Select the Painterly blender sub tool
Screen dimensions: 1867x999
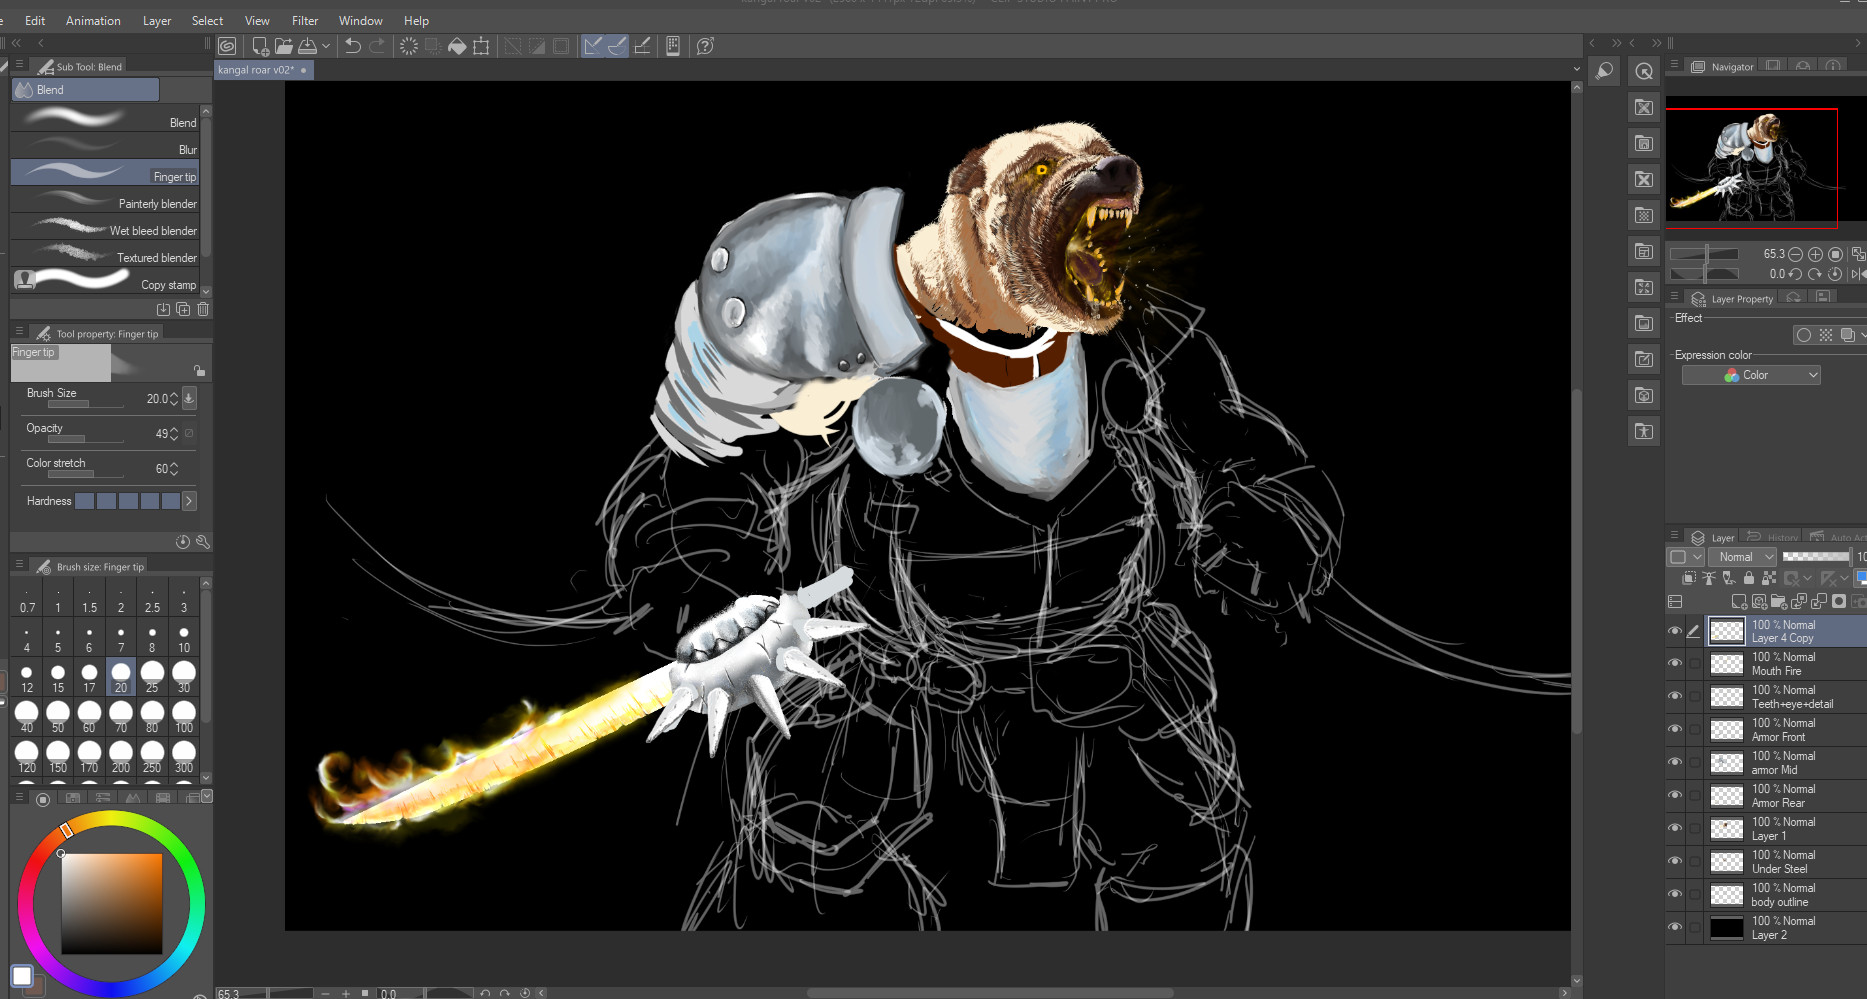(x=105, y=200)
